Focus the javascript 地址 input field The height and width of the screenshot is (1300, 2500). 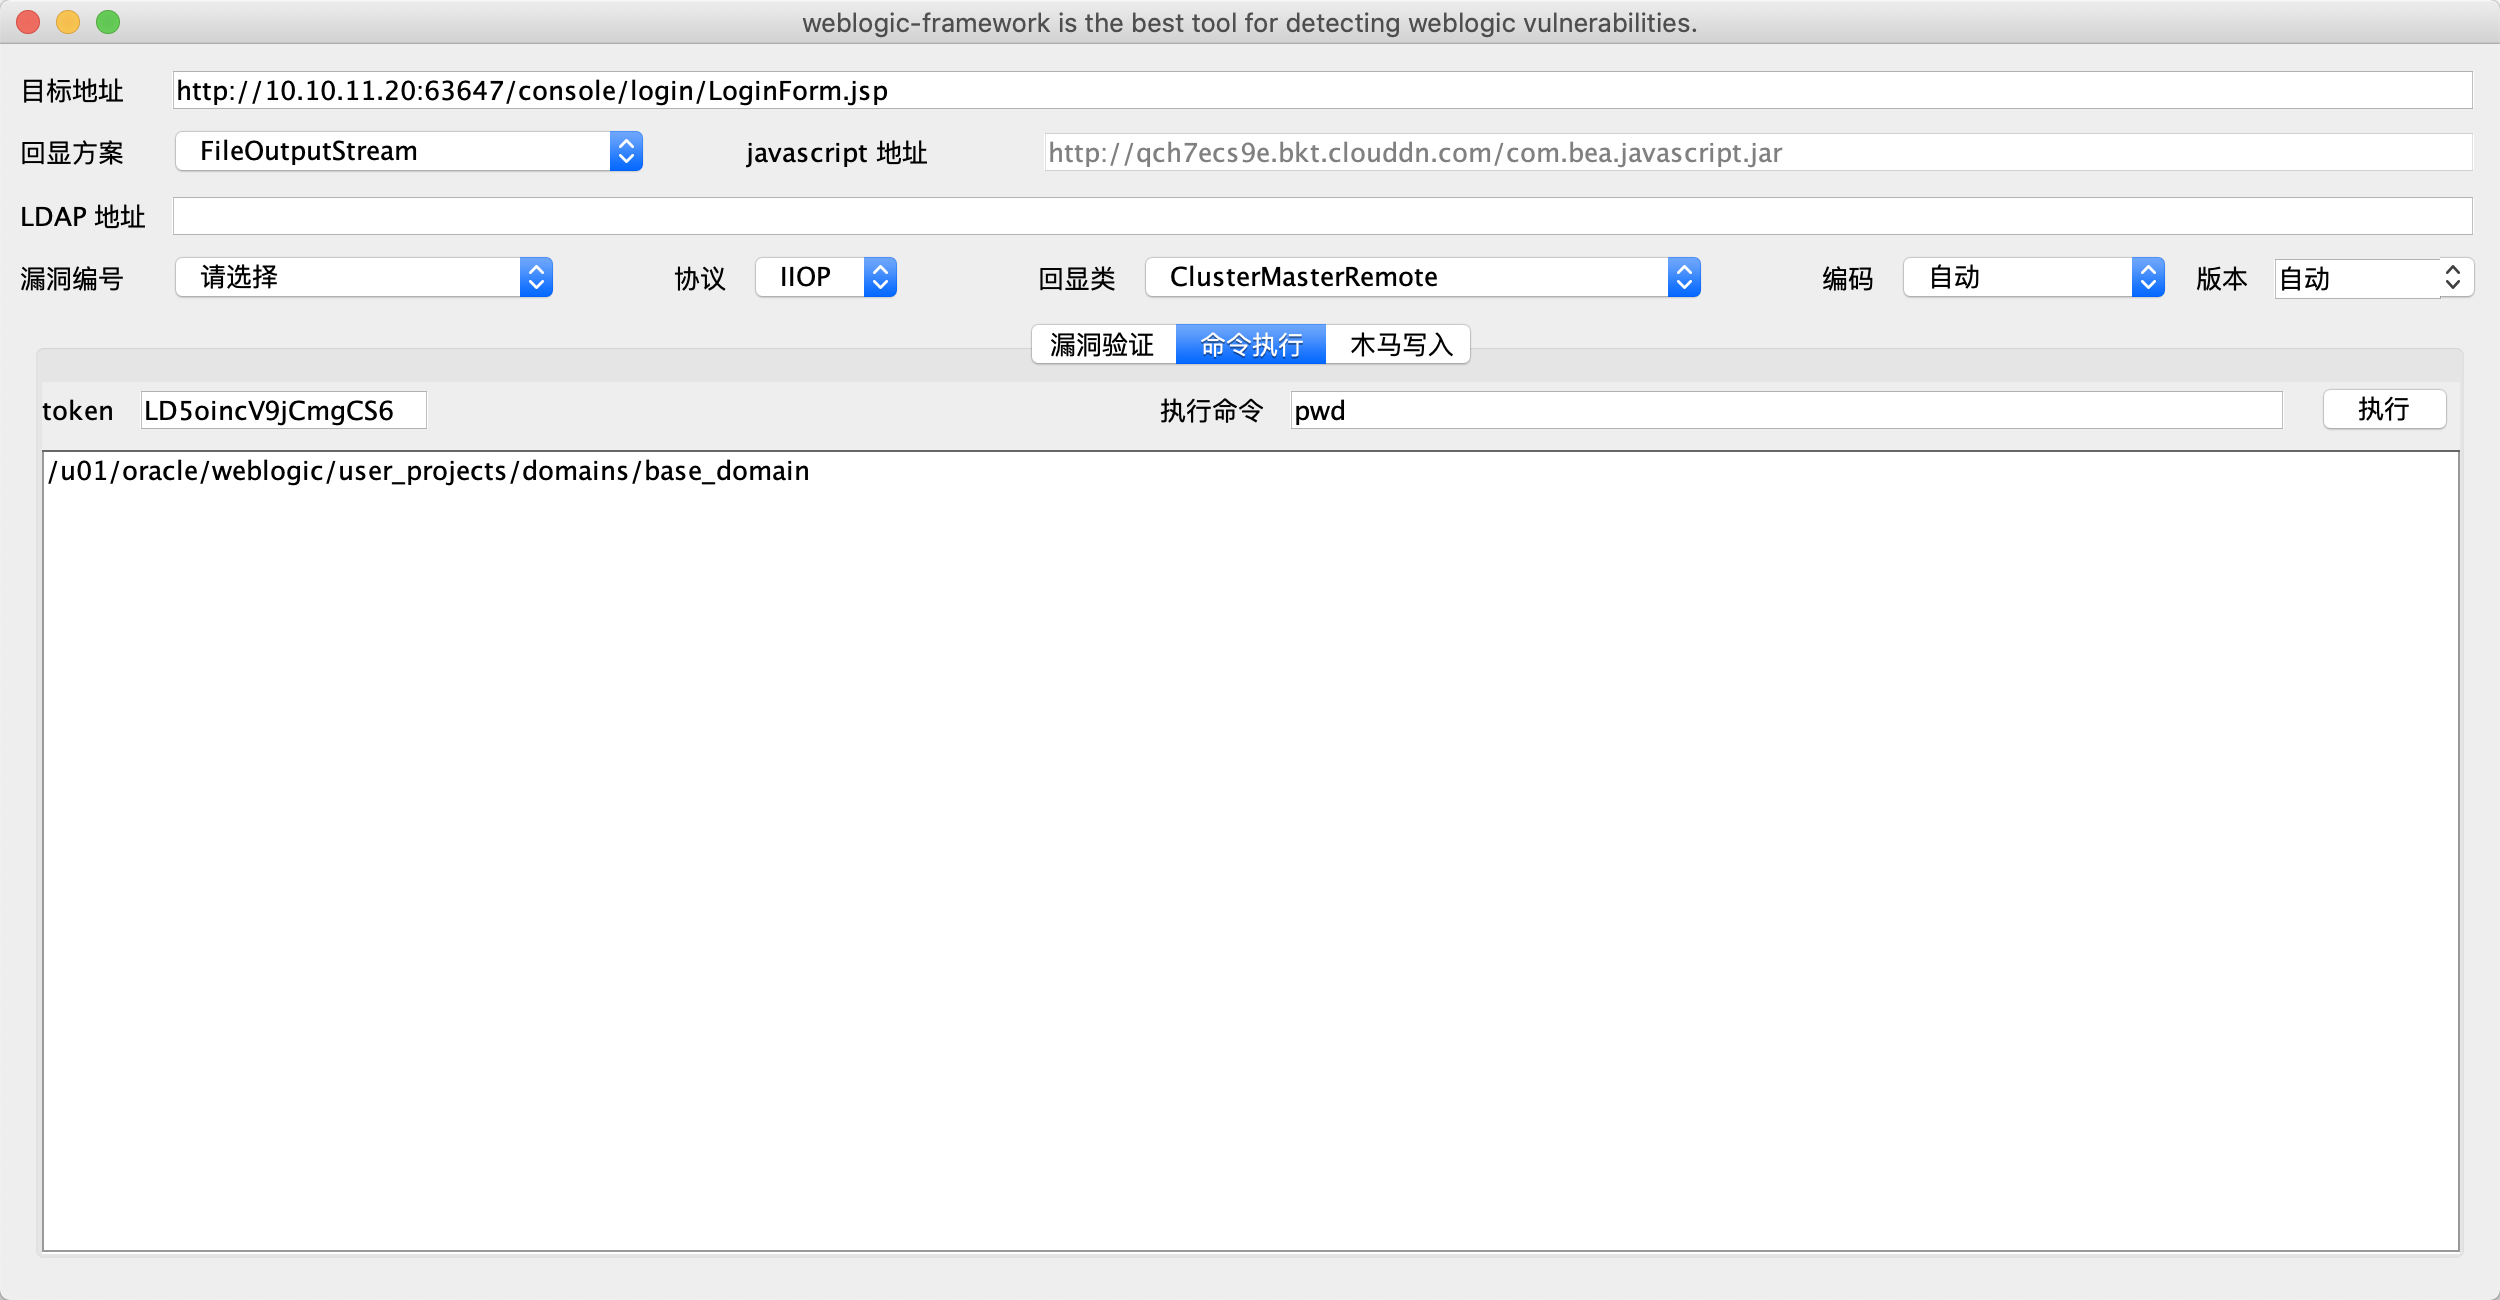pyautogui.click(x=1756, y=153)
